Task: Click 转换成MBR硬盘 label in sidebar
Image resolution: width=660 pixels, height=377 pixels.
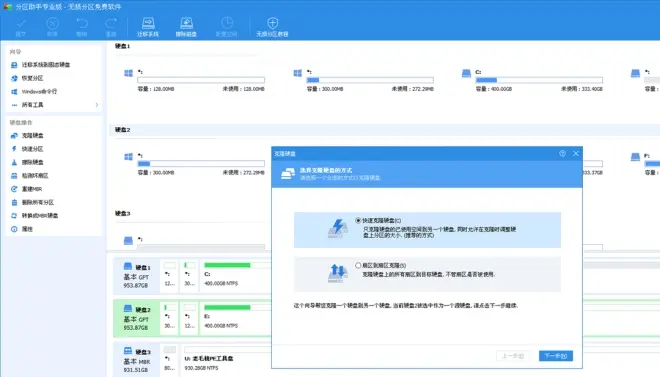Action: click(x=40, y=215)
